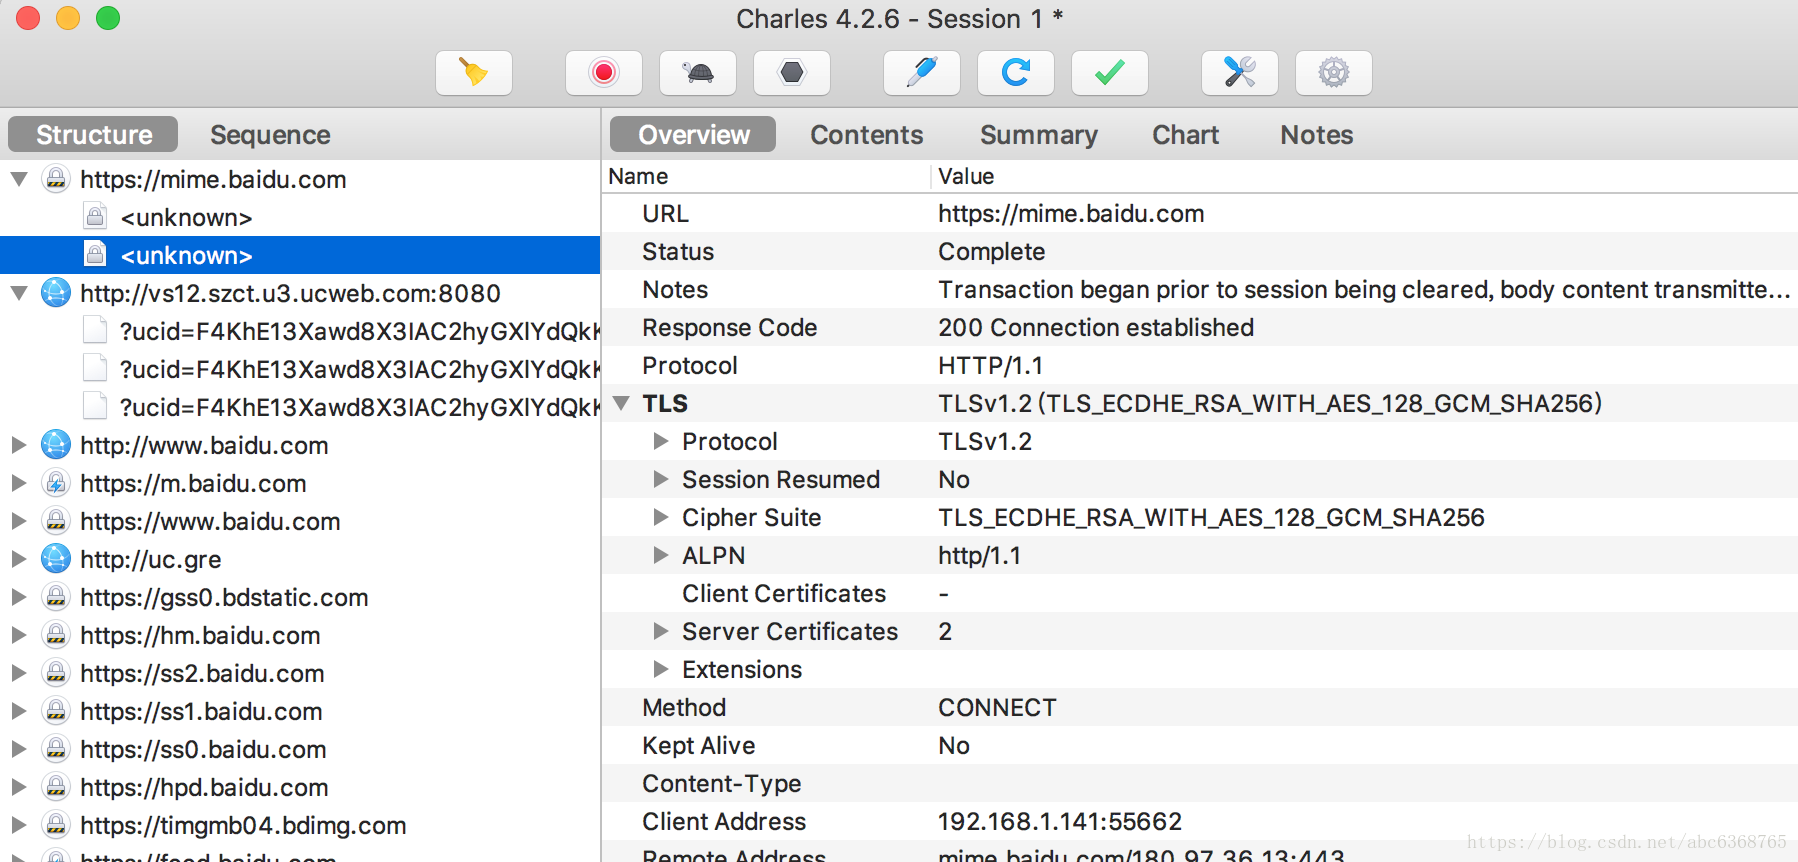Open the Overview tab
The width and height of the screenshot is (1798, 862).
[x=693, y=134]
